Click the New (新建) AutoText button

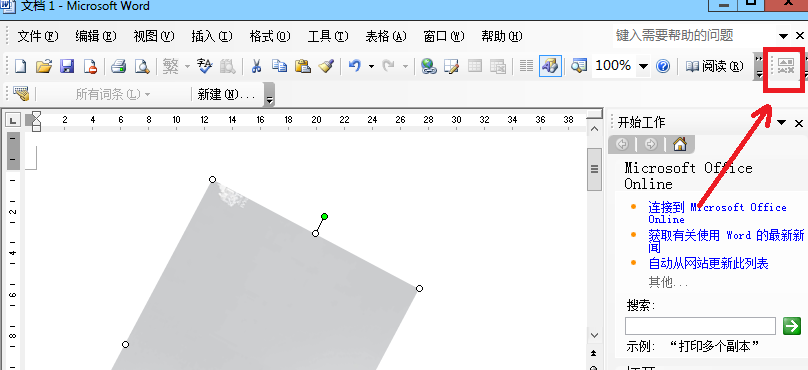226,94
